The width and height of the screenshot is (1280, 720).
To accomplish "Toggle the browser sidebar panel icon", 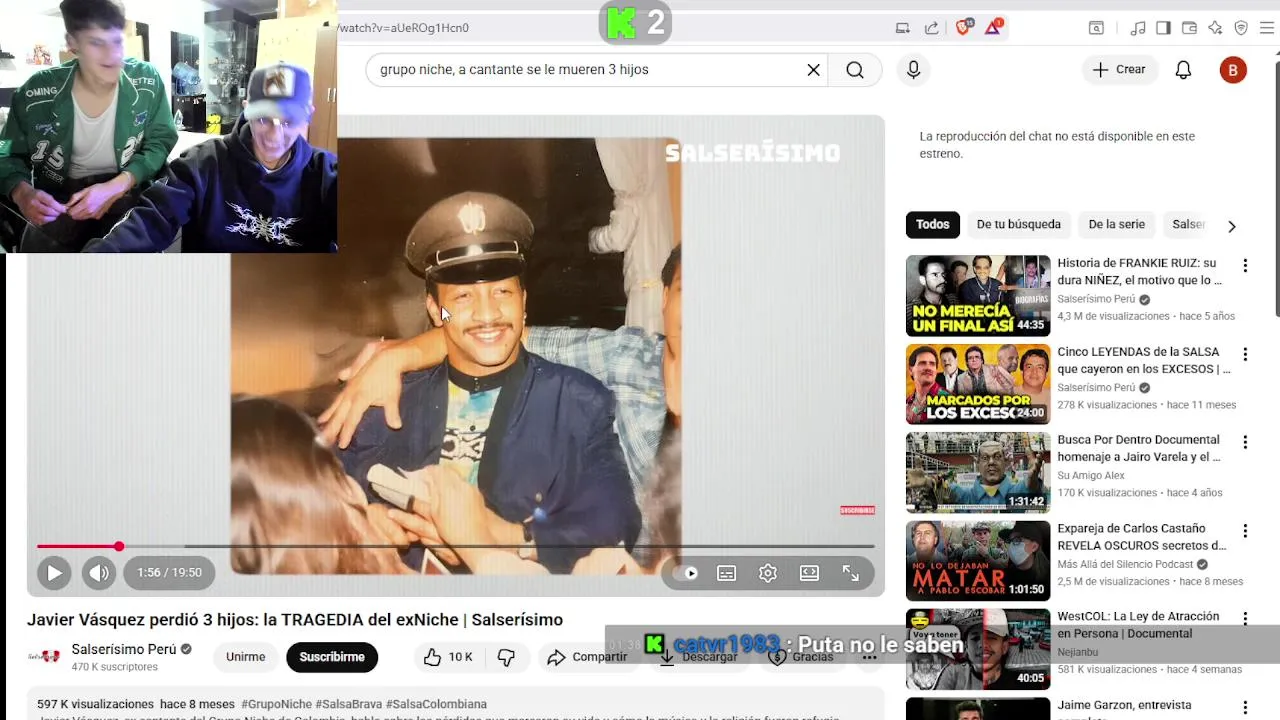I will pos(1163,28).
